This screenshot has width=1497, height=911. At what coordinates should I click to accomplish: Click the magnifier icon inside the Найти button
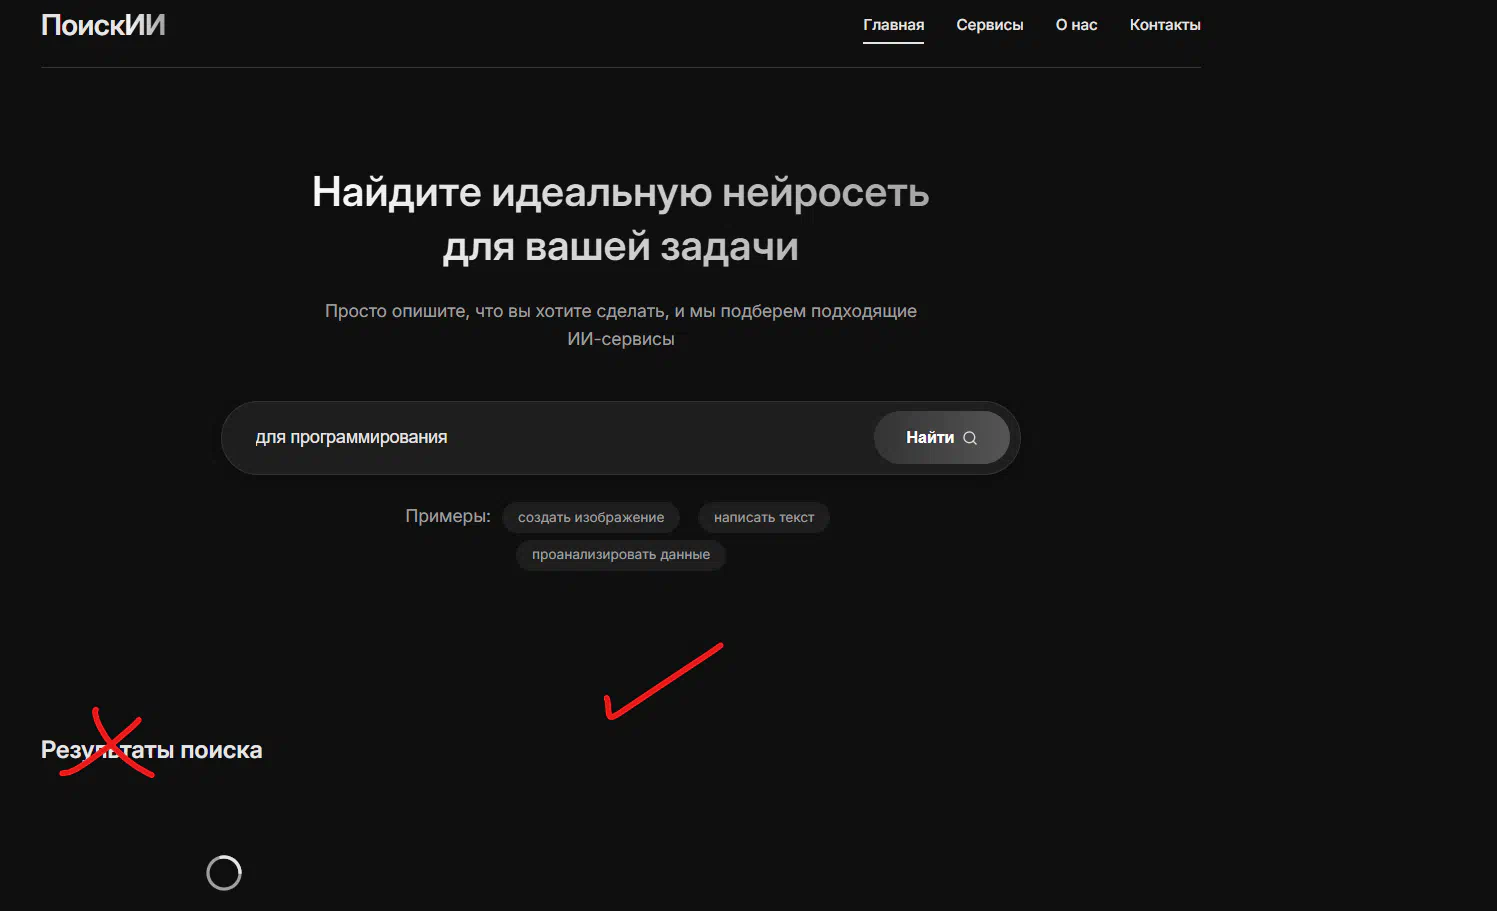tap(969, 438)
